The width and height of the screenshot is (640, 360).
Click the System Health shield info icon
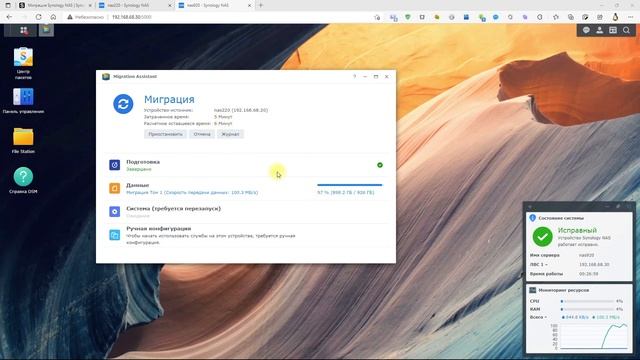[532, 218]
